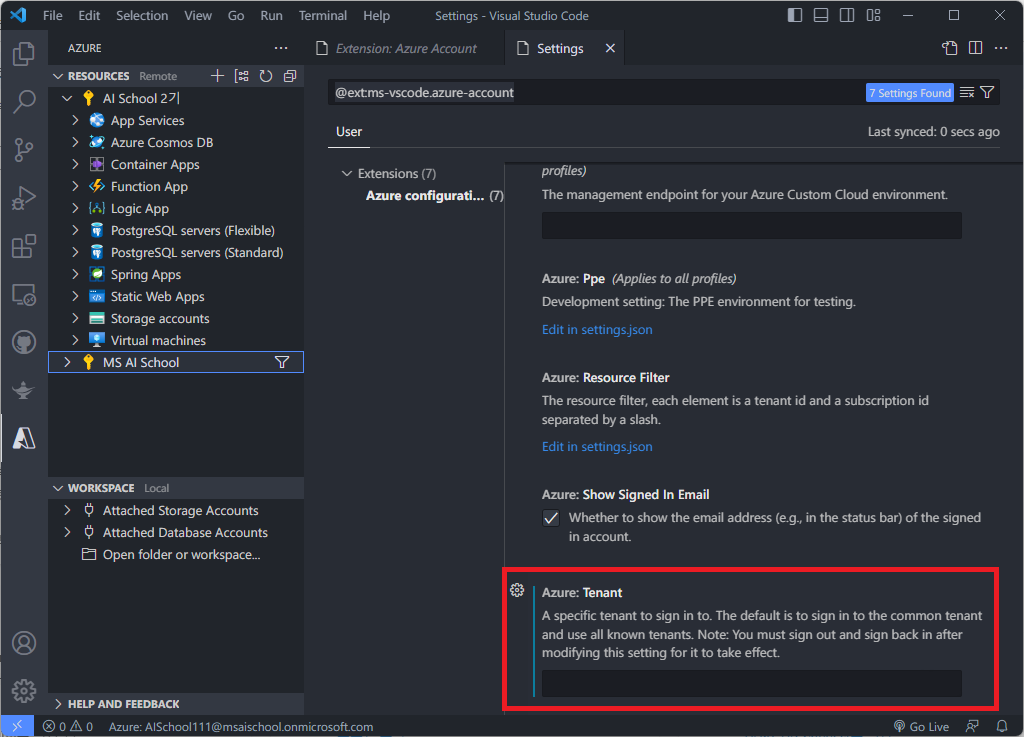Viewport: 1024px width, 737px height.
Task: Click Azure signed-in account in status bar
Action: [x=241, y=726]
